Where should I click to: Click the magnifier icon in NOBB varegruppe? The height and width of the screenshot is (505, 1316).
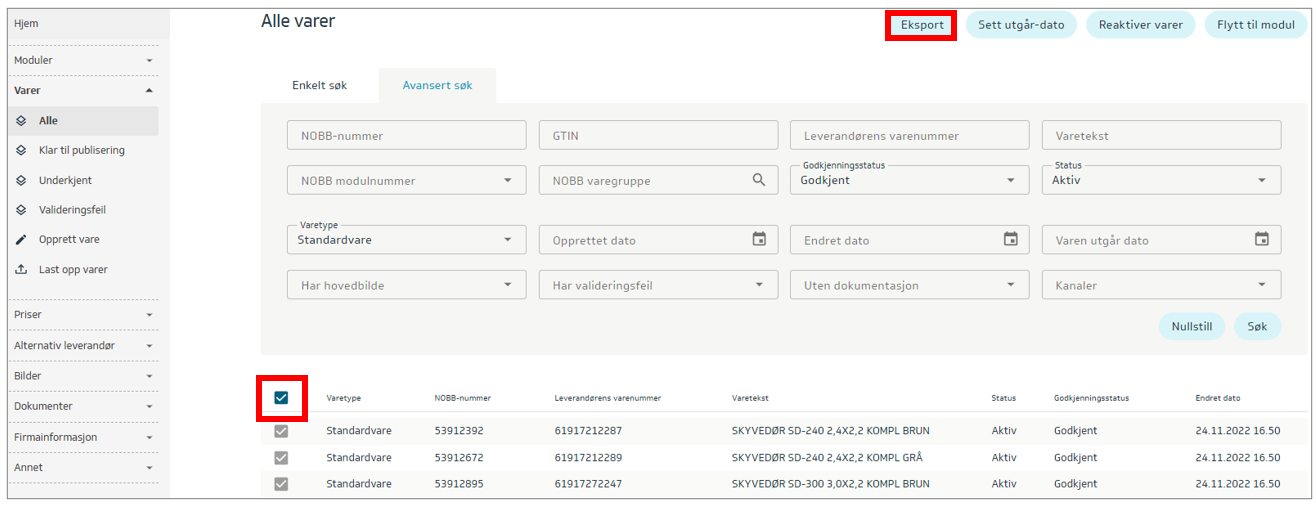pos(759,180)
